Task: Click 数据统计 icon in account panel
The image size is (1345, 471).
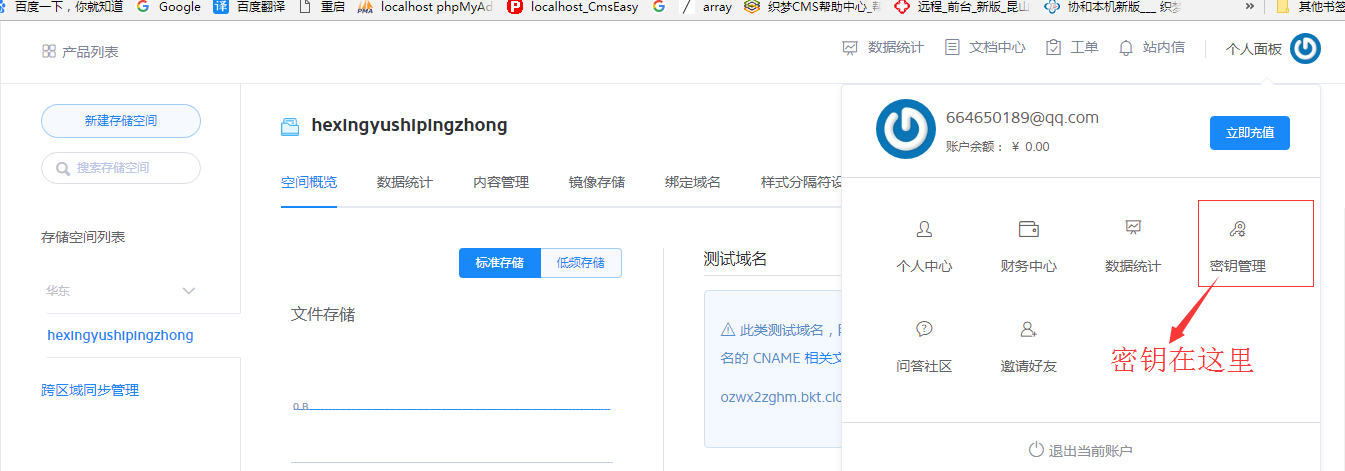Action: [1133, 229]
